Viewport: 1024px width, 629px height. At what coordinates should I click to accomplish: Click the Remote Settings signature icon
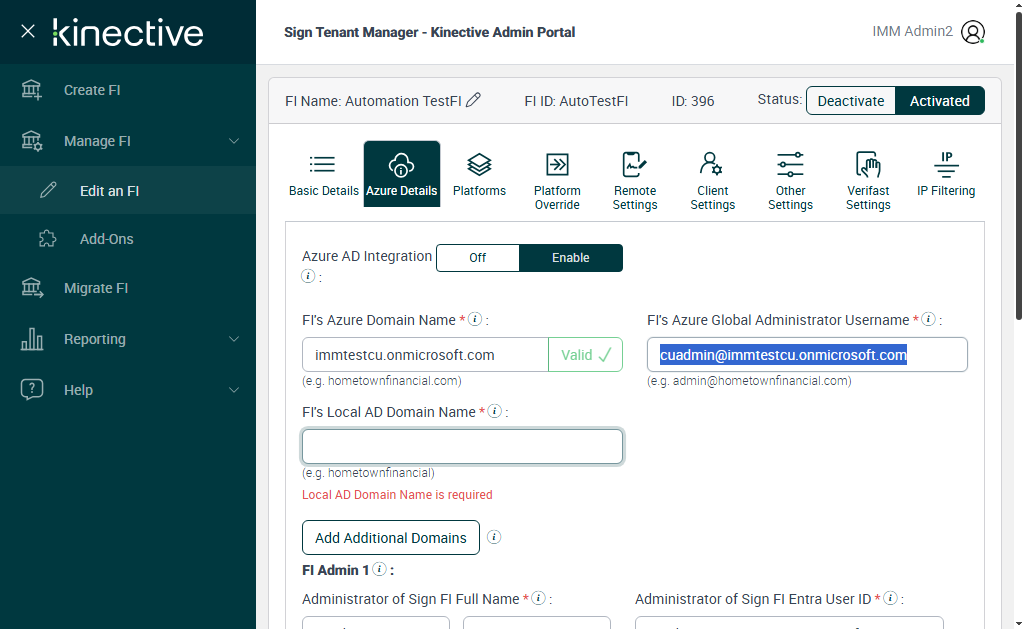click(634, 165)
